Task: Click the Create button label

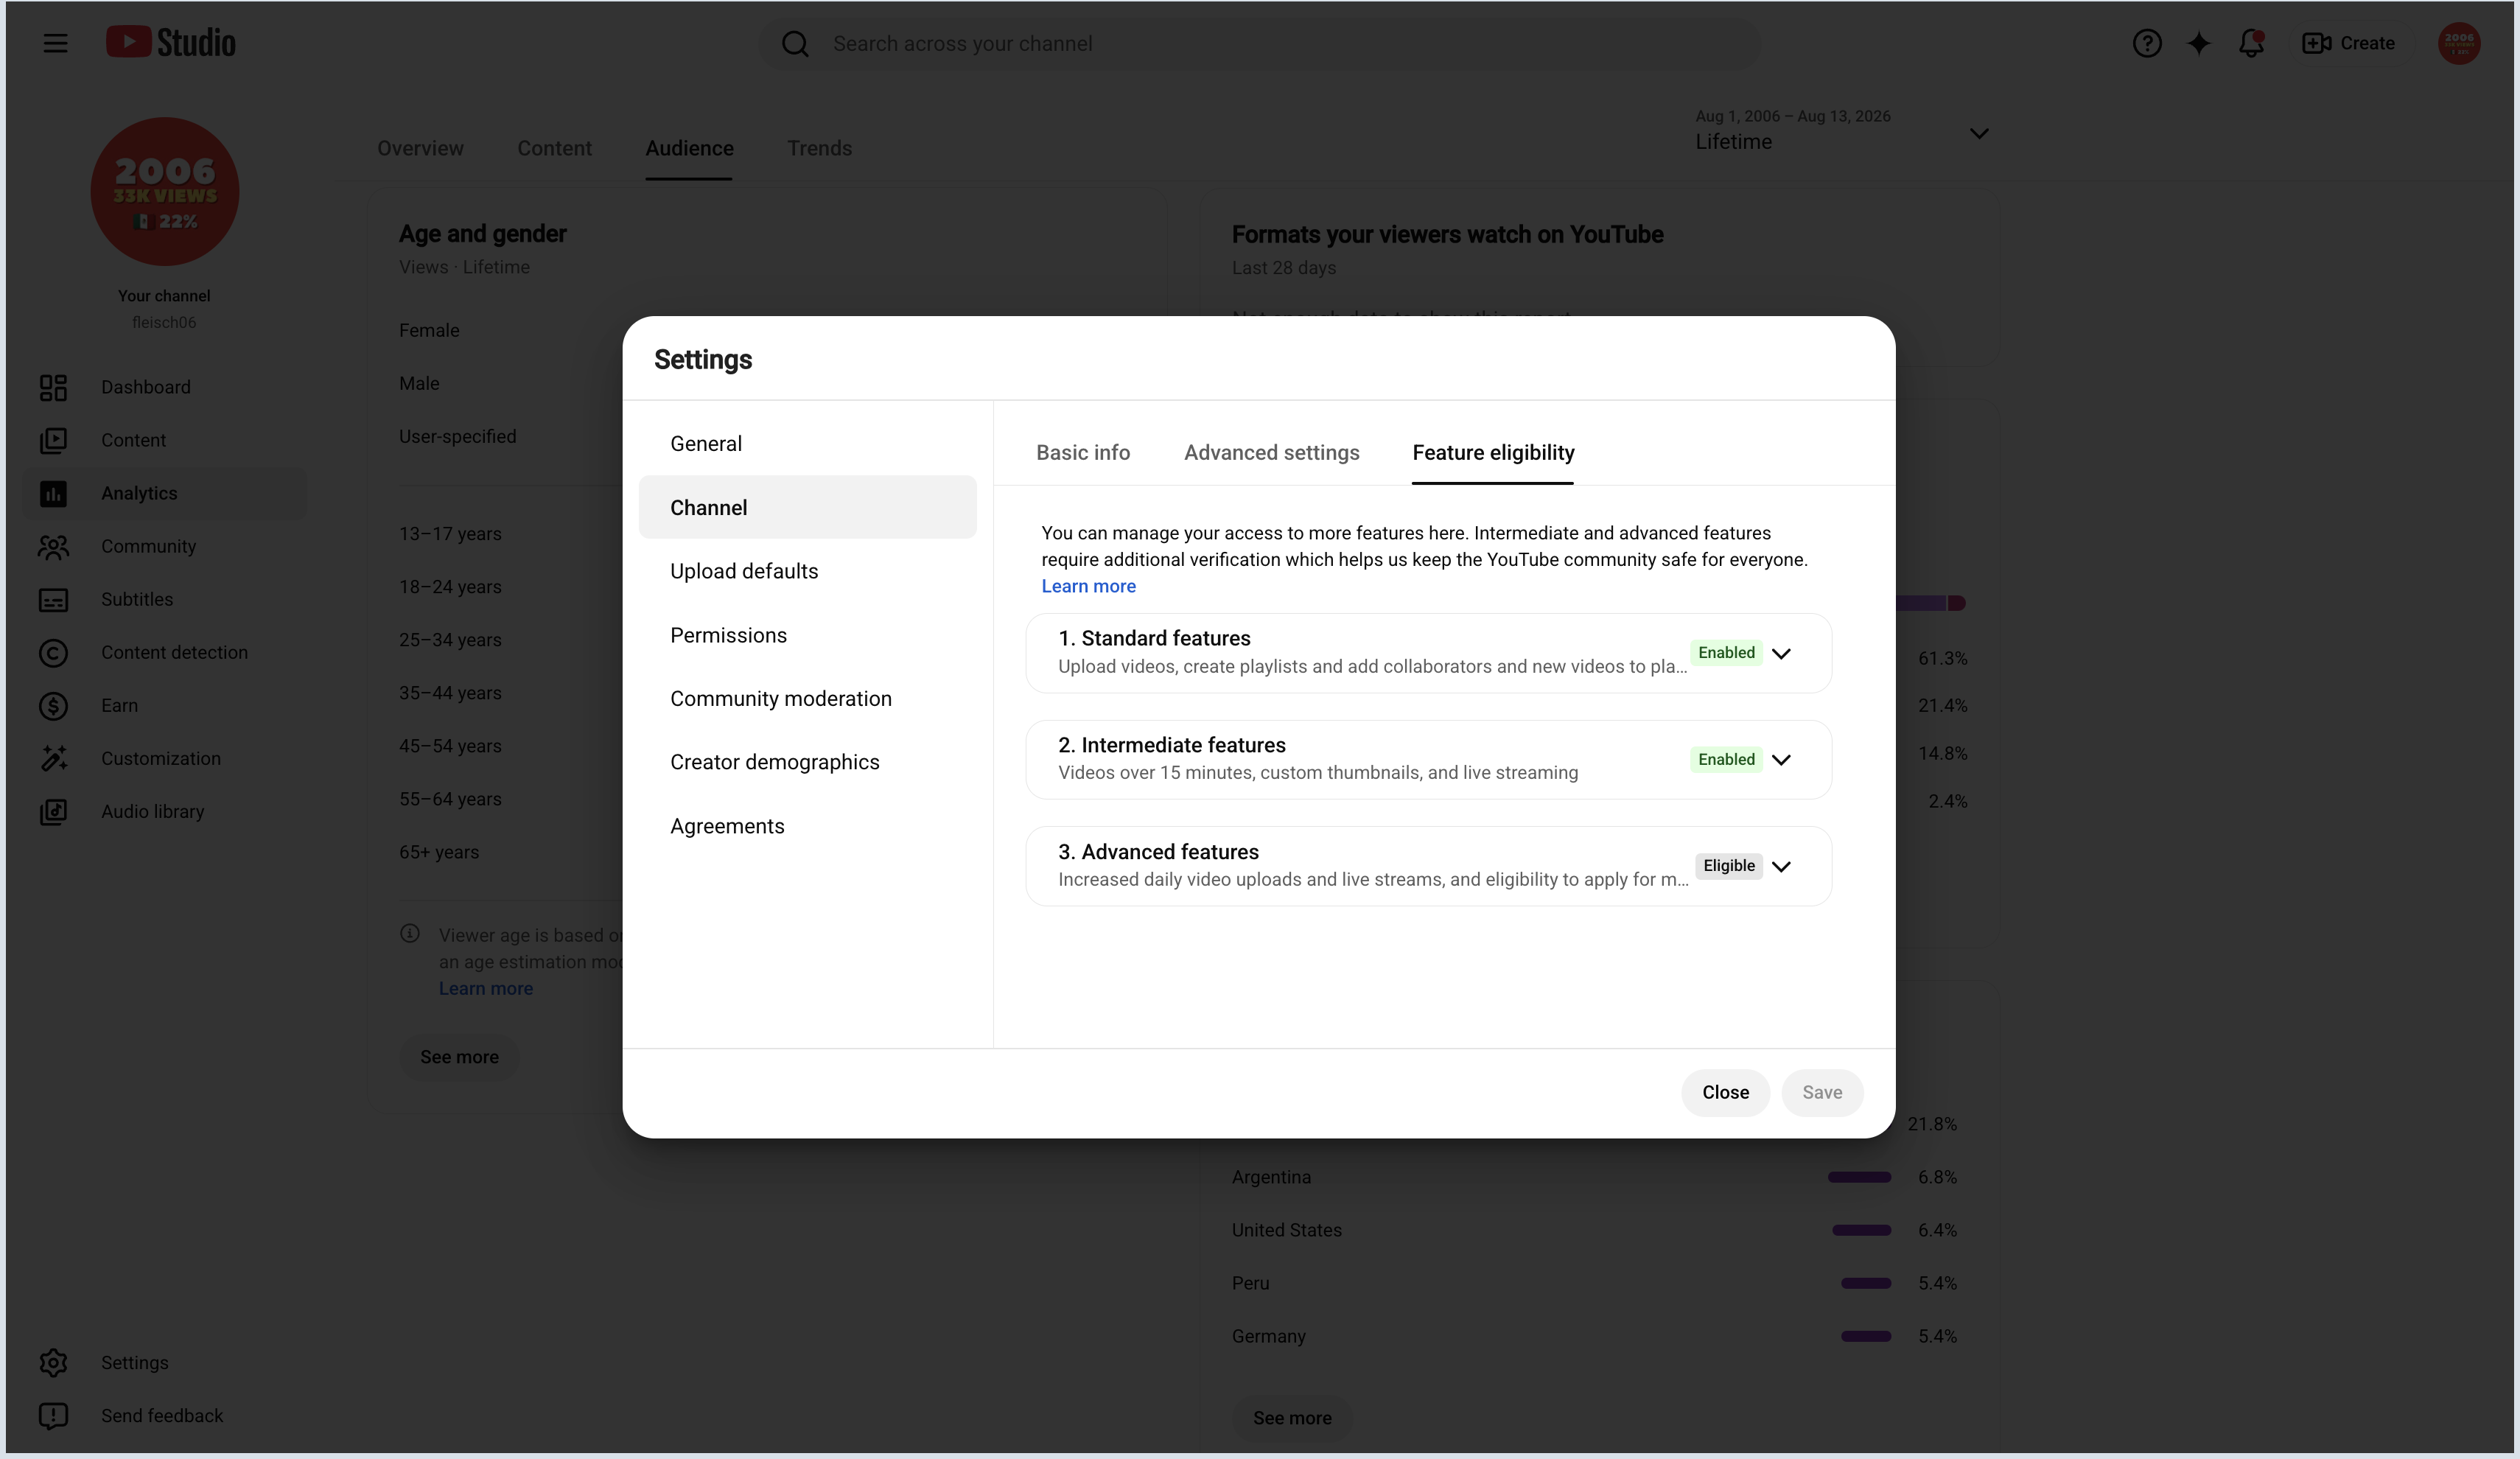Action: click(2367, 43)
